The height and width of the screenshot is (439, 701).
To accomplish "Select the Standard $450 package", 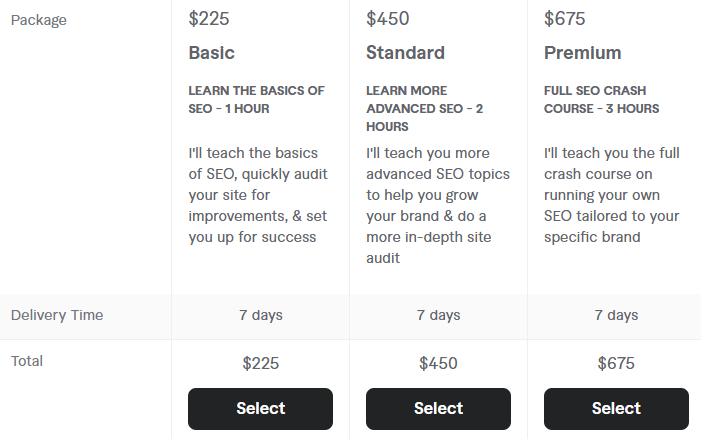I will 438,409.
